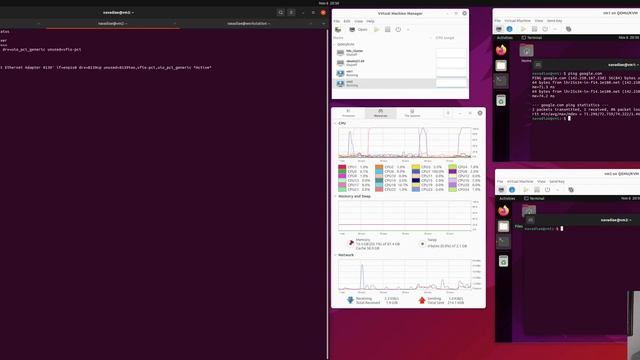Viewport: 640px width, 360px height.
Task: Click Firefox in vm1 guest dock
Action: coord(501,50)
